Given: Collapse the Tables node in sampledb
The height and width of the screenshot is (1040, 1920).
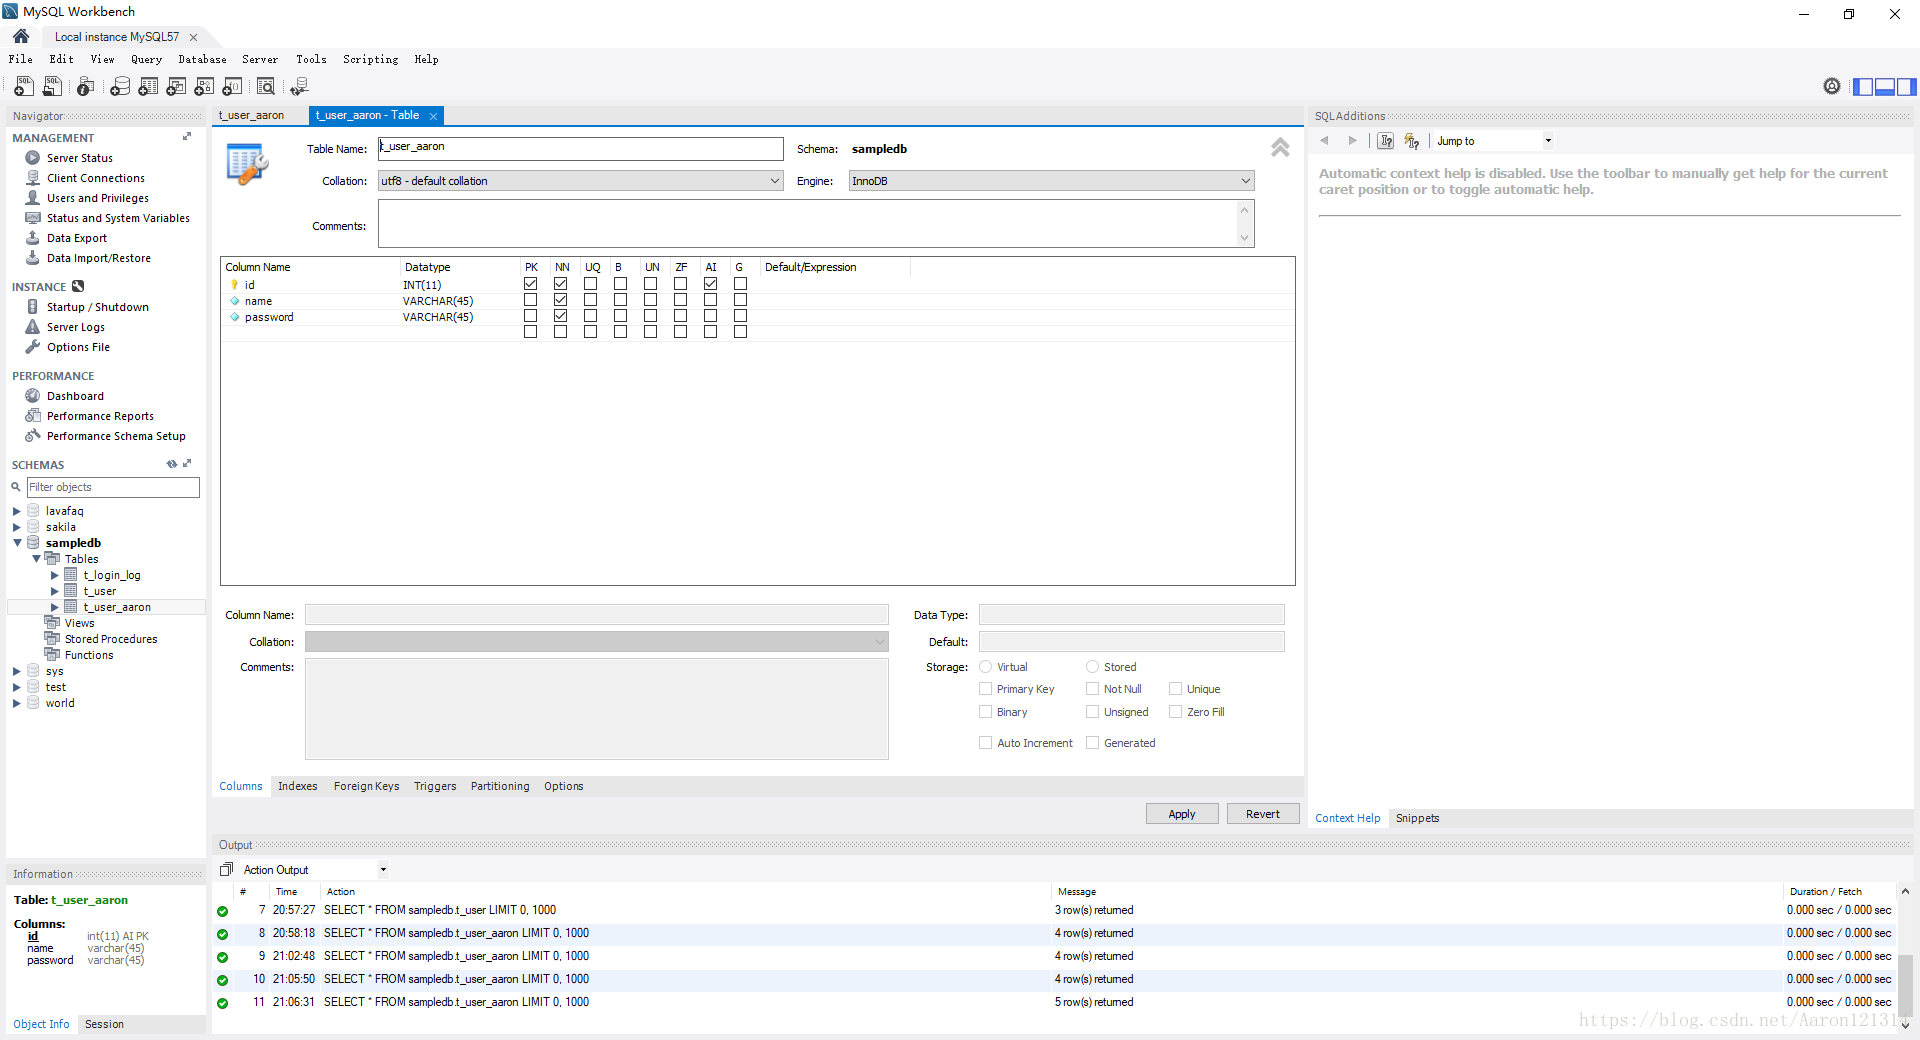Looking at the screenshot, I should point(36,559).
